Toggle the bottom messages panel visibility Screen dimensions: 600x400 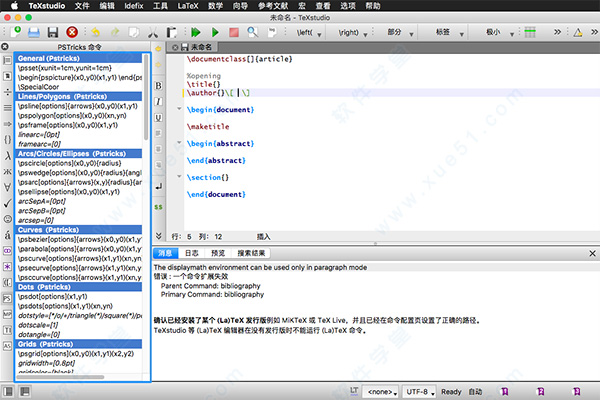(x=25, y=392)
